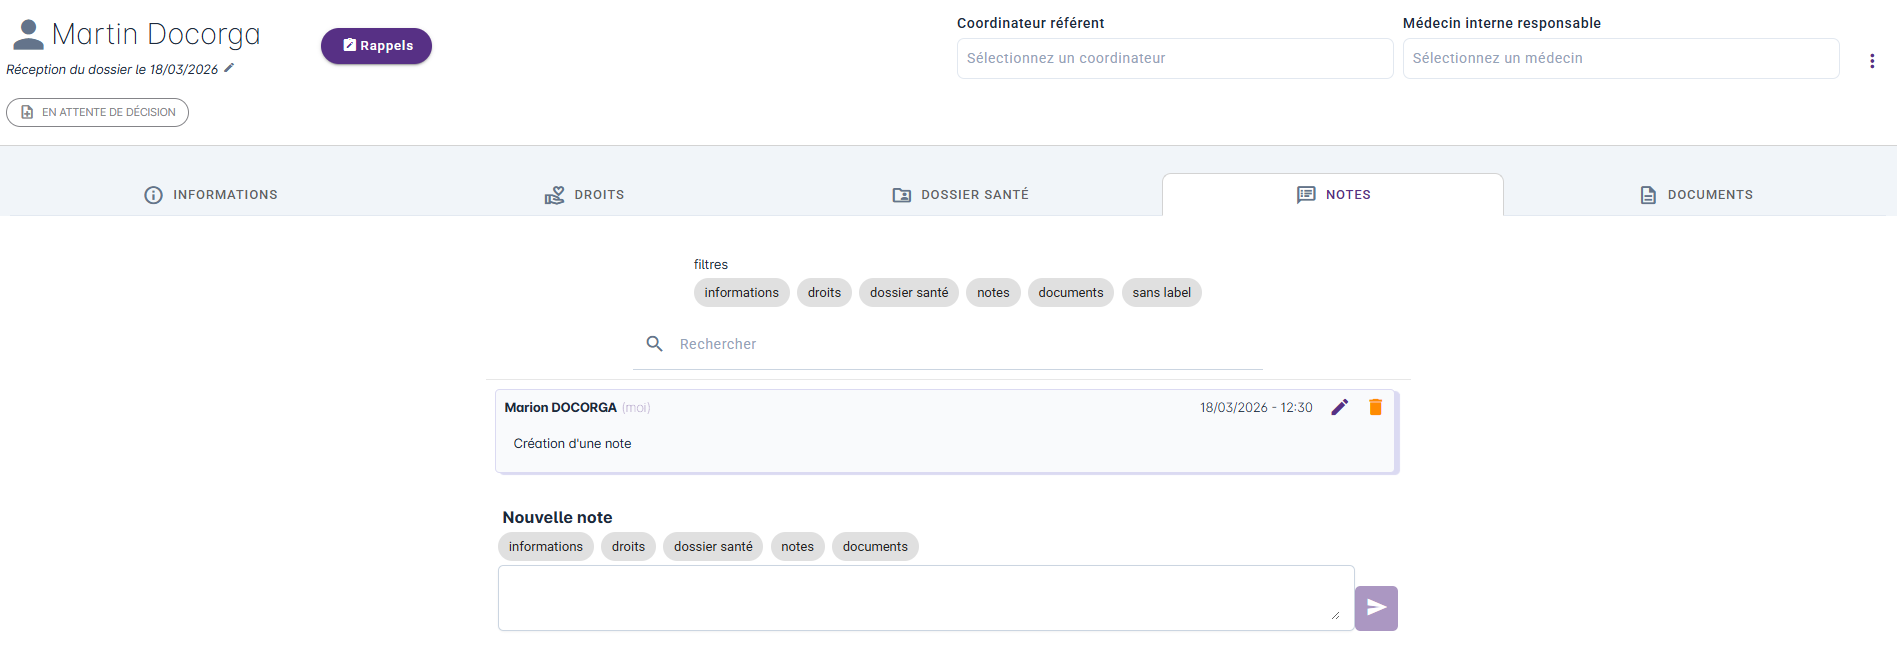1897x655 pixels.
Task: Toggle the 'documents' filter chip under filtres
Action: 1070,293
